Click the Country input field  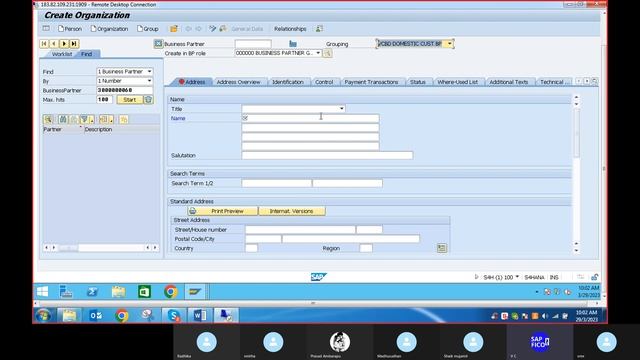tap(251, 248)
